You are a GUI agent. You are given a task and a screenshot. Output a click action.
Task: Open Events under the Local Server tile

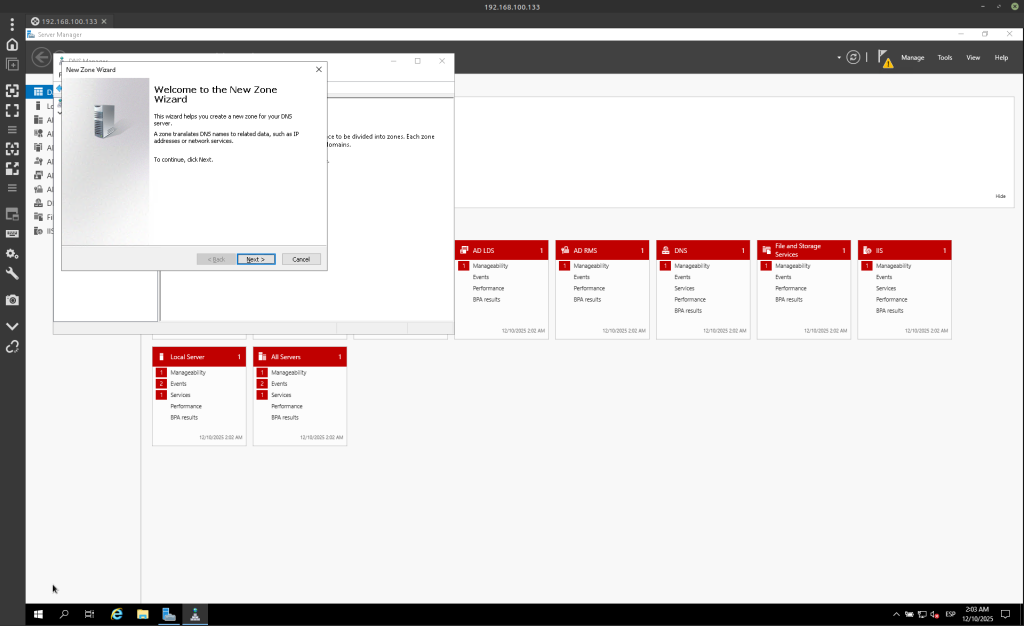pyautogui.click(x=179, y=384)
